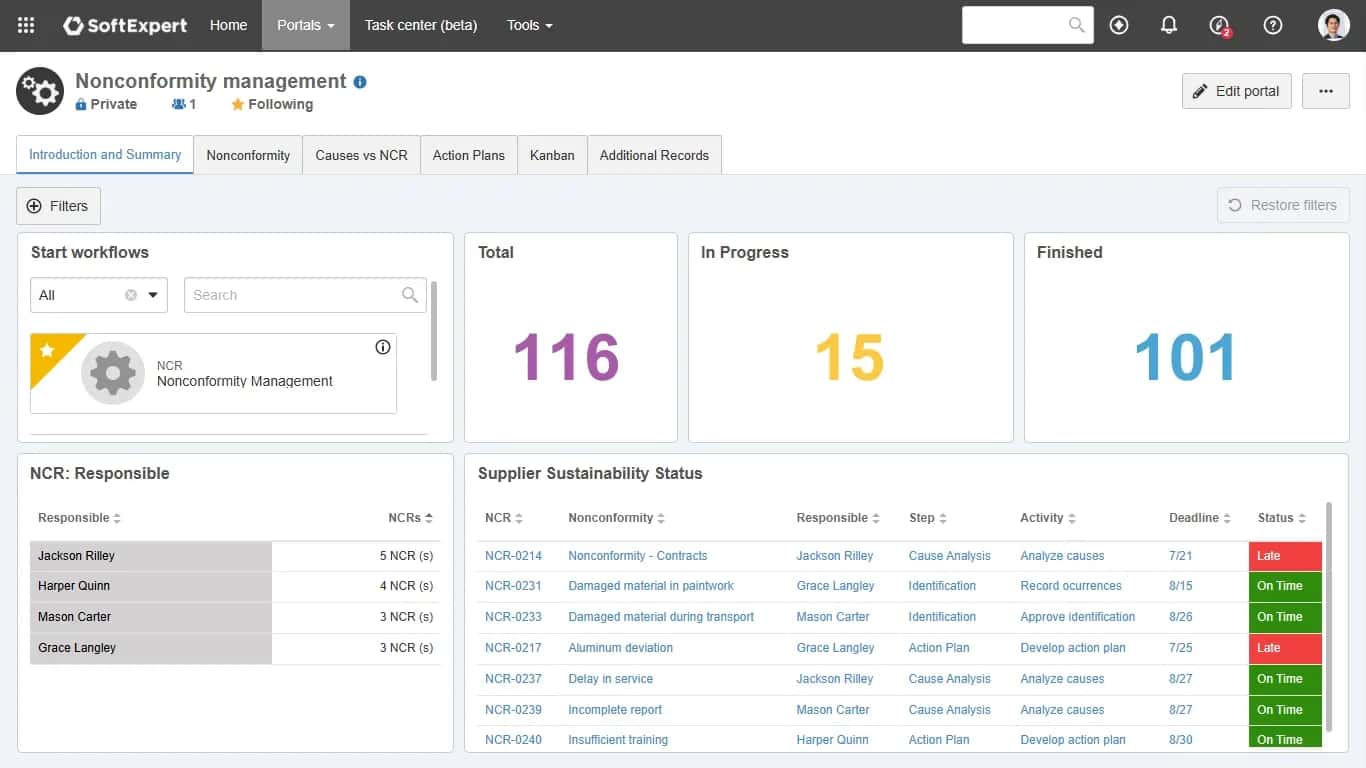
Task: Open NCR-0214 link
Action: pos(513,556)
